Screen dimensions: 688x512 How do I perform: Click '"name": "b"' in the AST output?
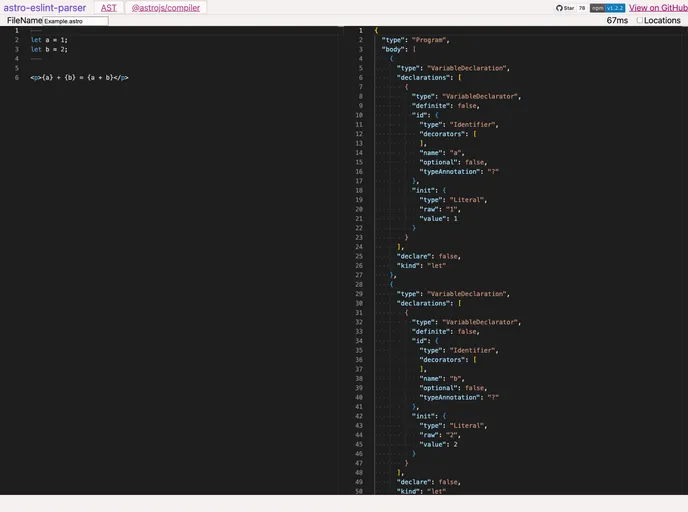[441, 379]
